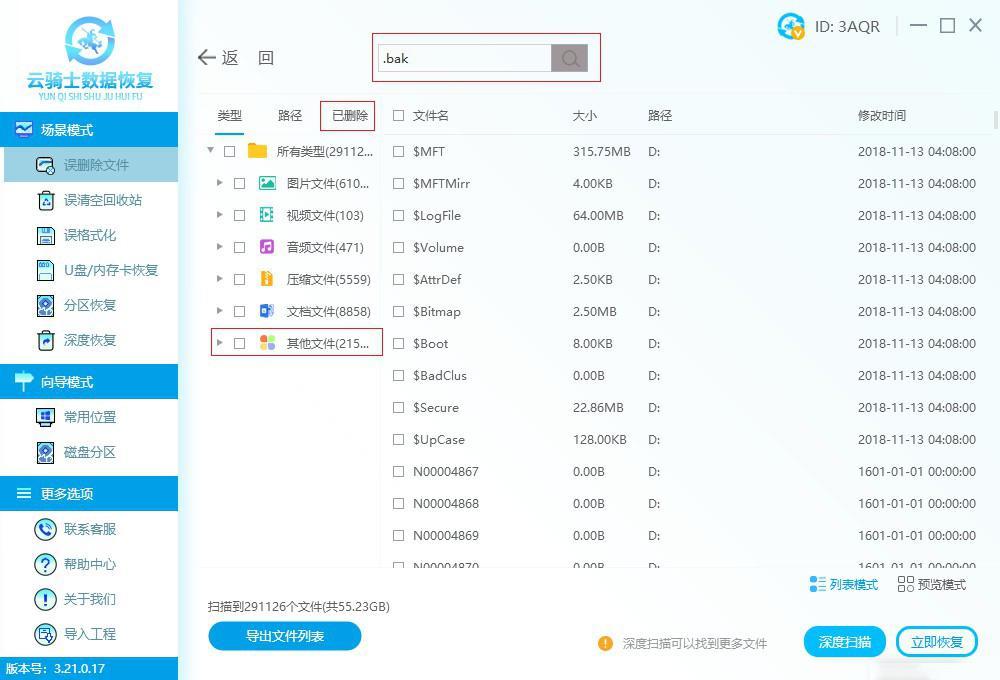
Task: Switch to 列表模式 list mode
Action: click(x=845, y=612)
